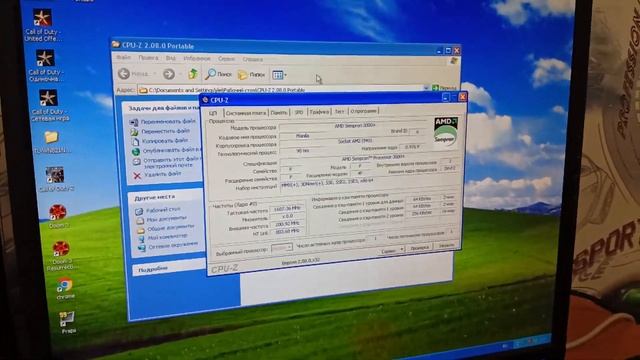Go to Desktop (Рабочий стол) in Other Places
This screenshot has width=640, height=360.
pyautogui.click(x=163, y=210)
